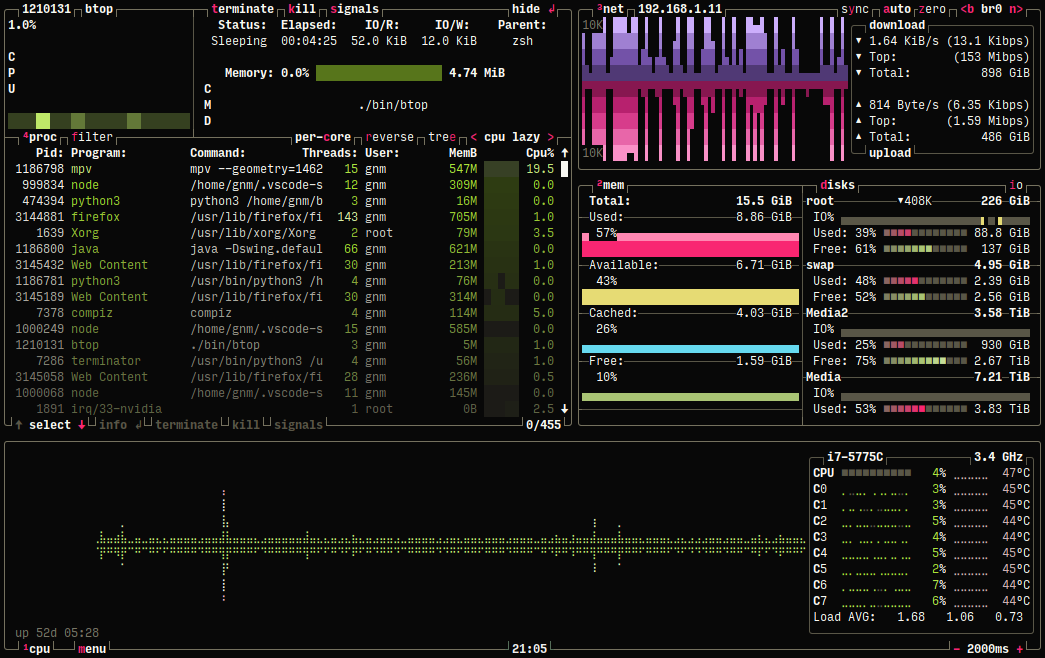This screenshot has width=1045, height=658.
Task: Click the cpu tab at screen bottom
Action: click(x=38, y=648)
